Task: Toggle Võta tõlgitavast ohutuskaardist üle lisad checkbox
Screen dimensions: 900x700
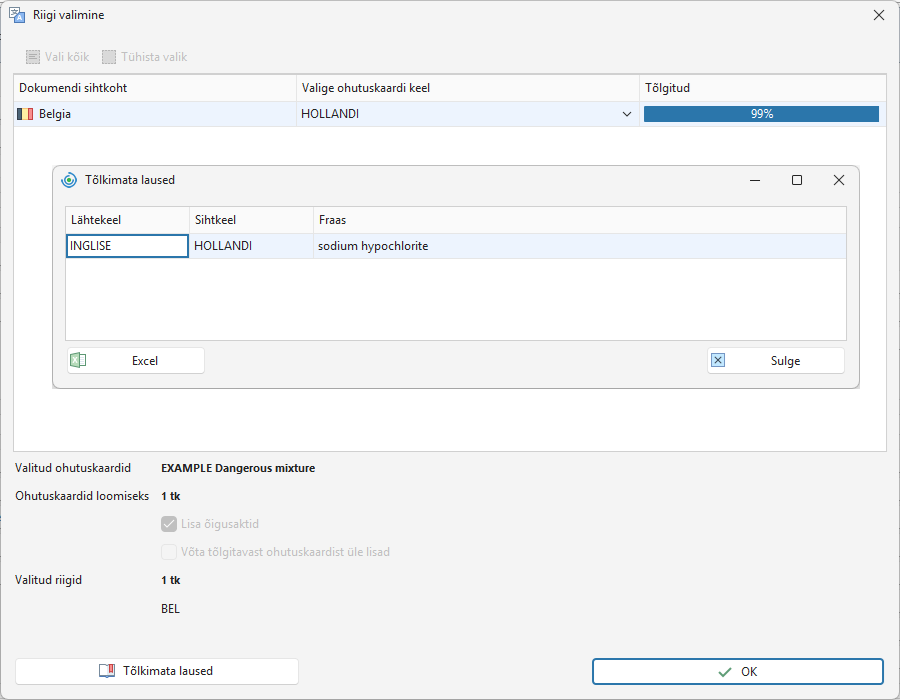Action: [169, 552]
